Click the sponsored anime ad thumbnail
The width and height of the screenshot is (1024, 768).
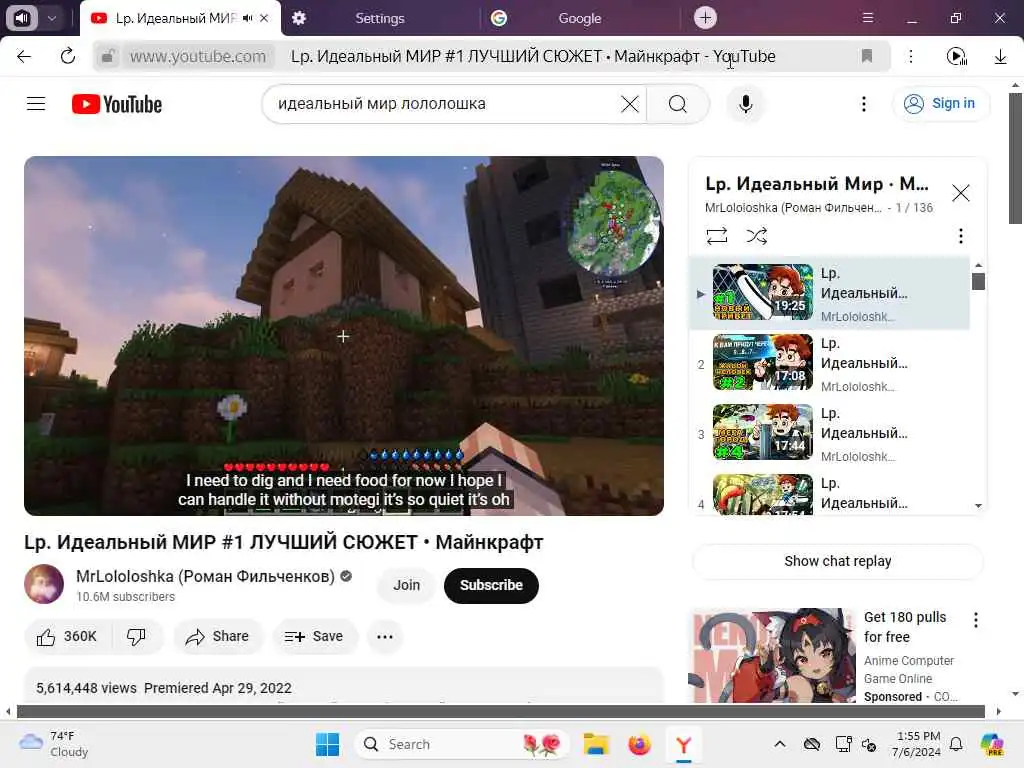click(773, 656)
